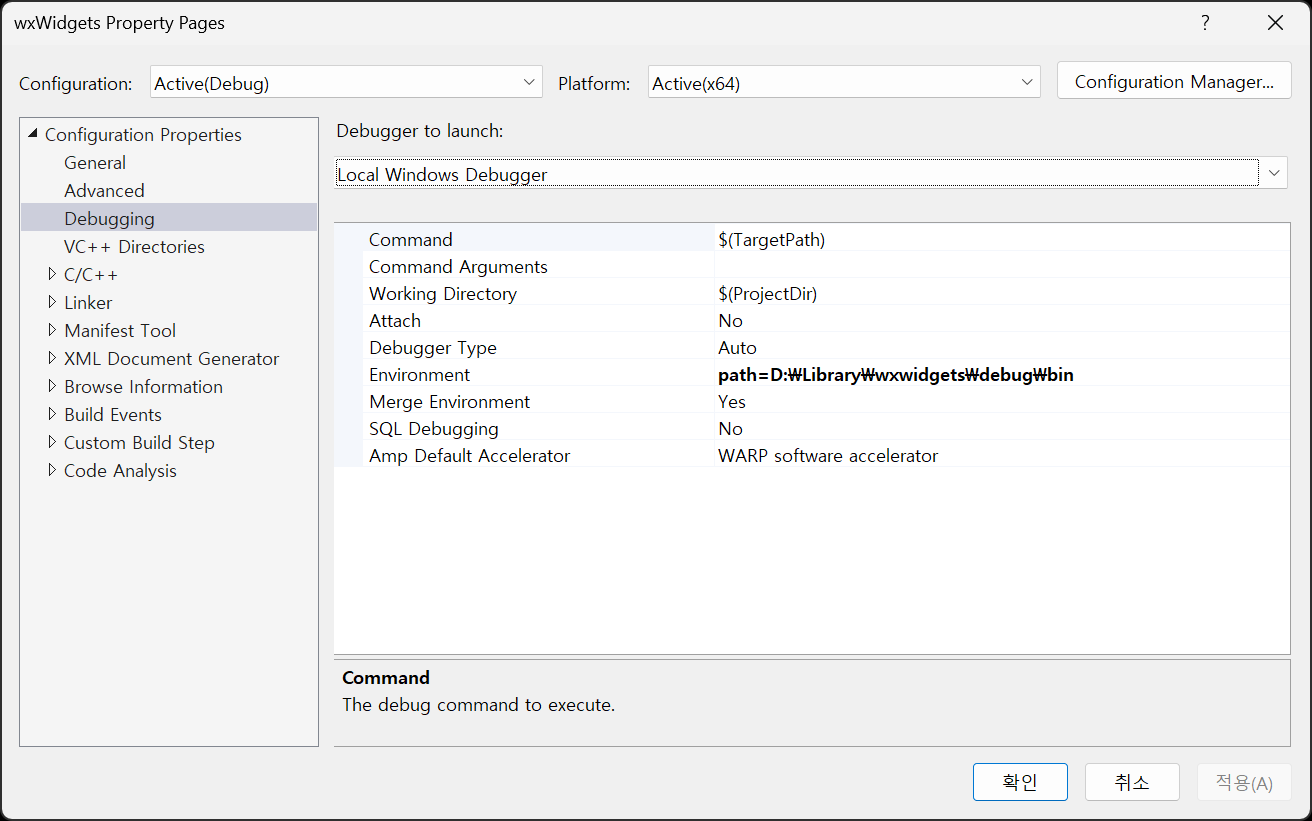Click the 취소 (Cancel) button
This screenshot has width=1312, height=821.
(1132, 782)
